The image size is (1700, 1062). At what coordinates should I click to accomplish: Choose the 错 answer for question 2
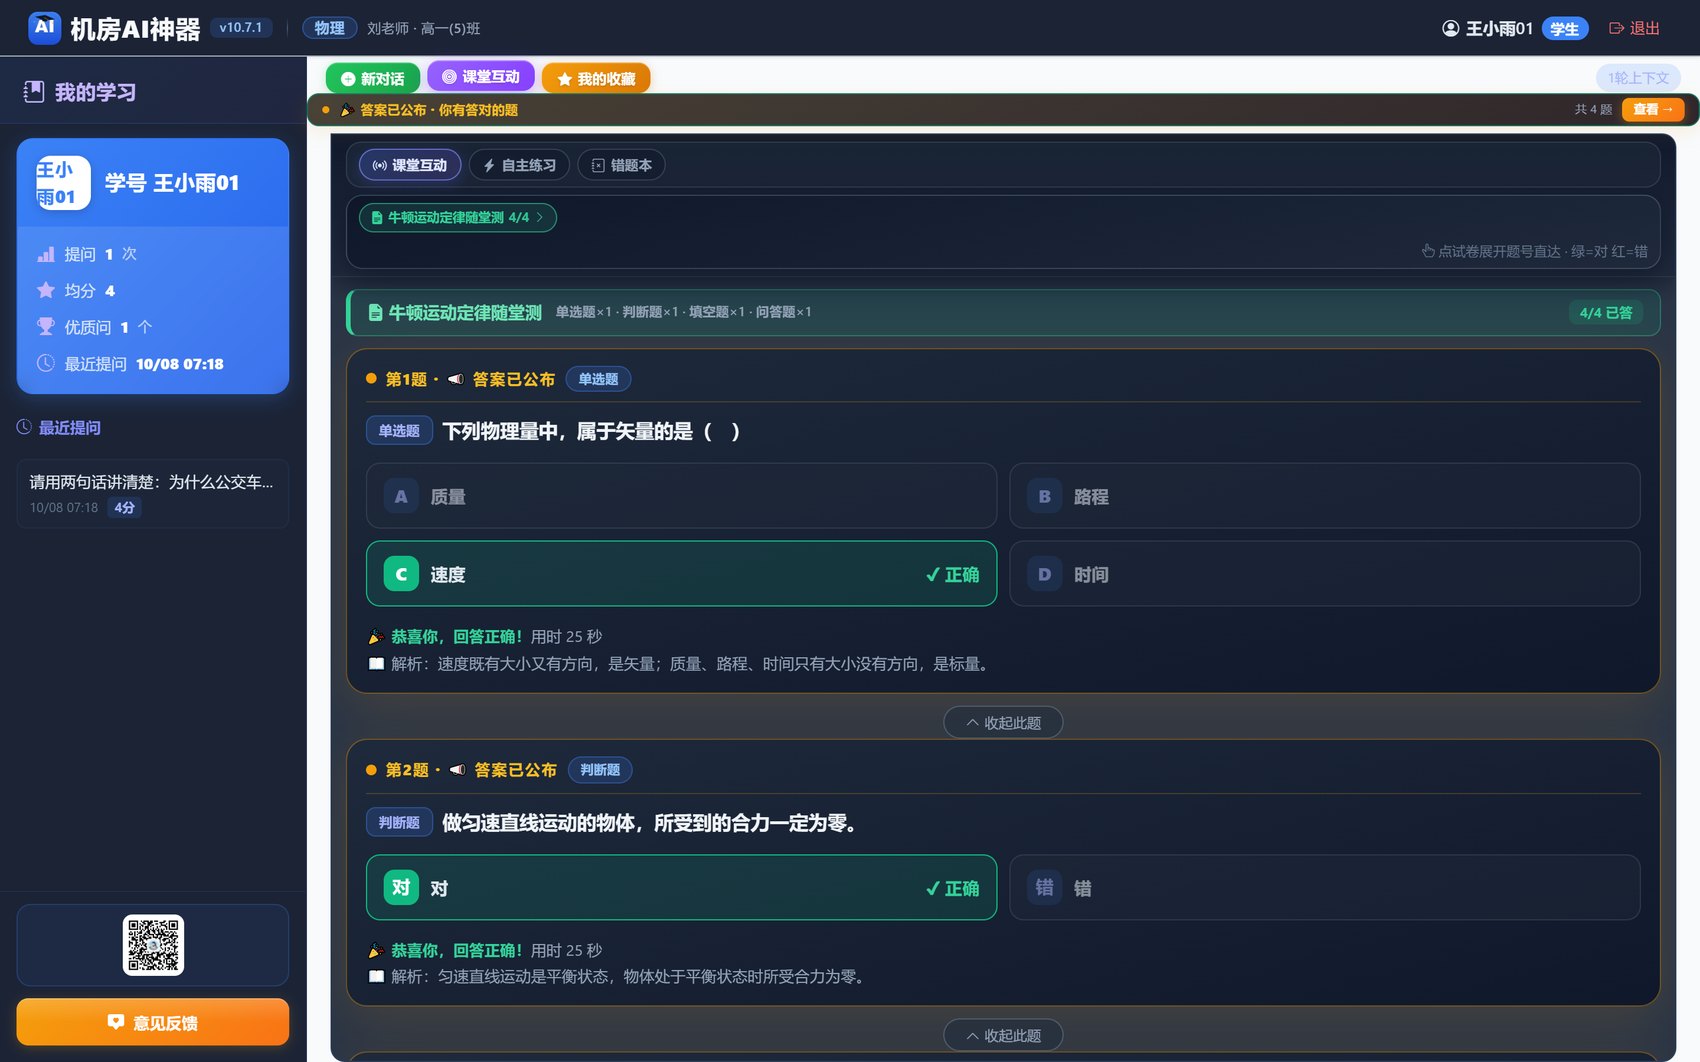1325,888
